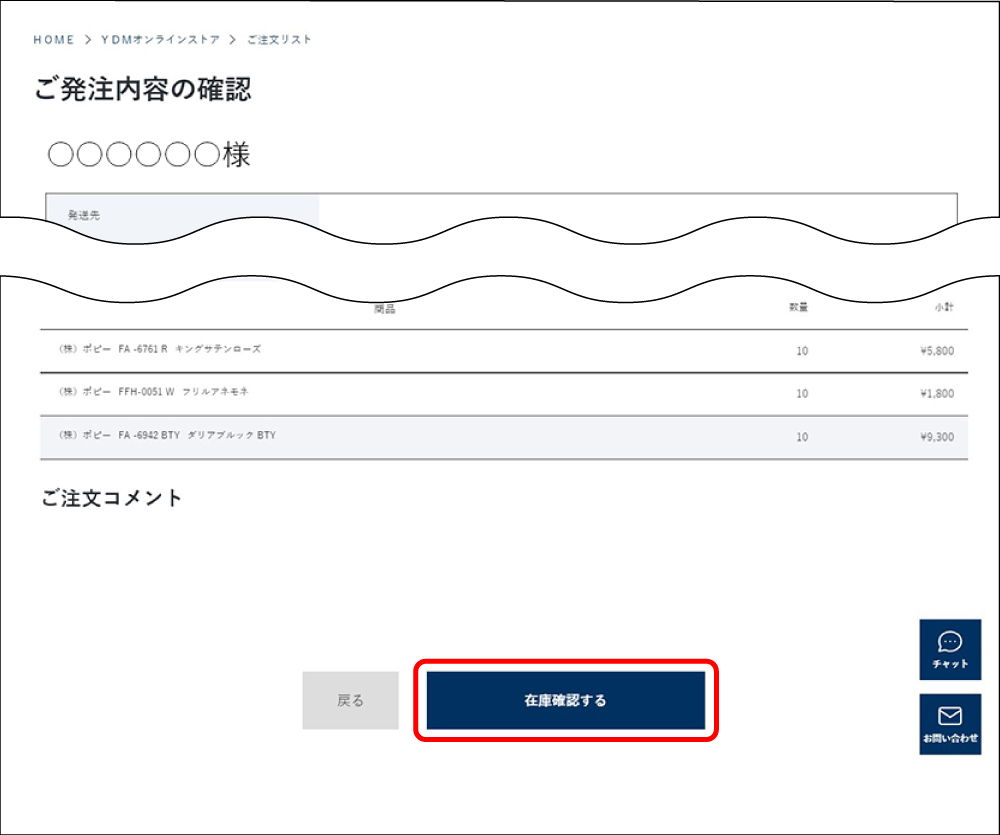
Task: Click the ¥9,300 subtotal cell
Action: click(x=937, y=436)
